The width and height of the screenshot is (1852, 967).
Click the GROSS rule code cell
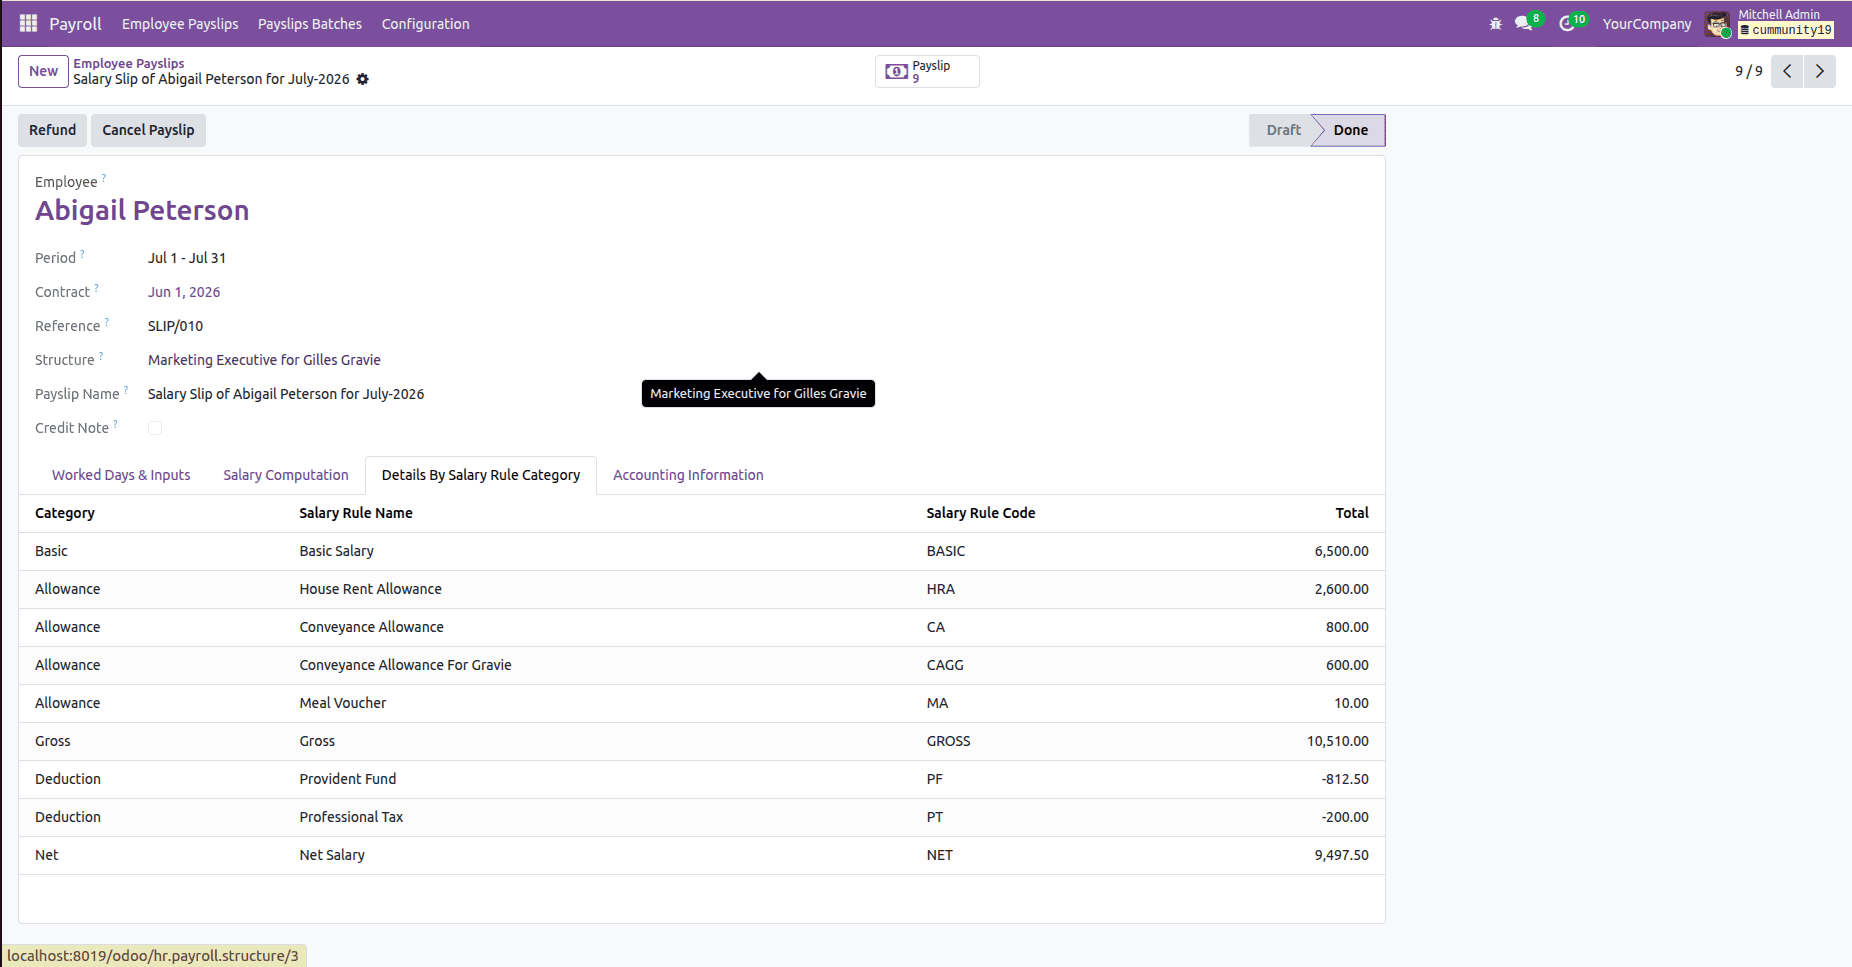tap(948, 741)
